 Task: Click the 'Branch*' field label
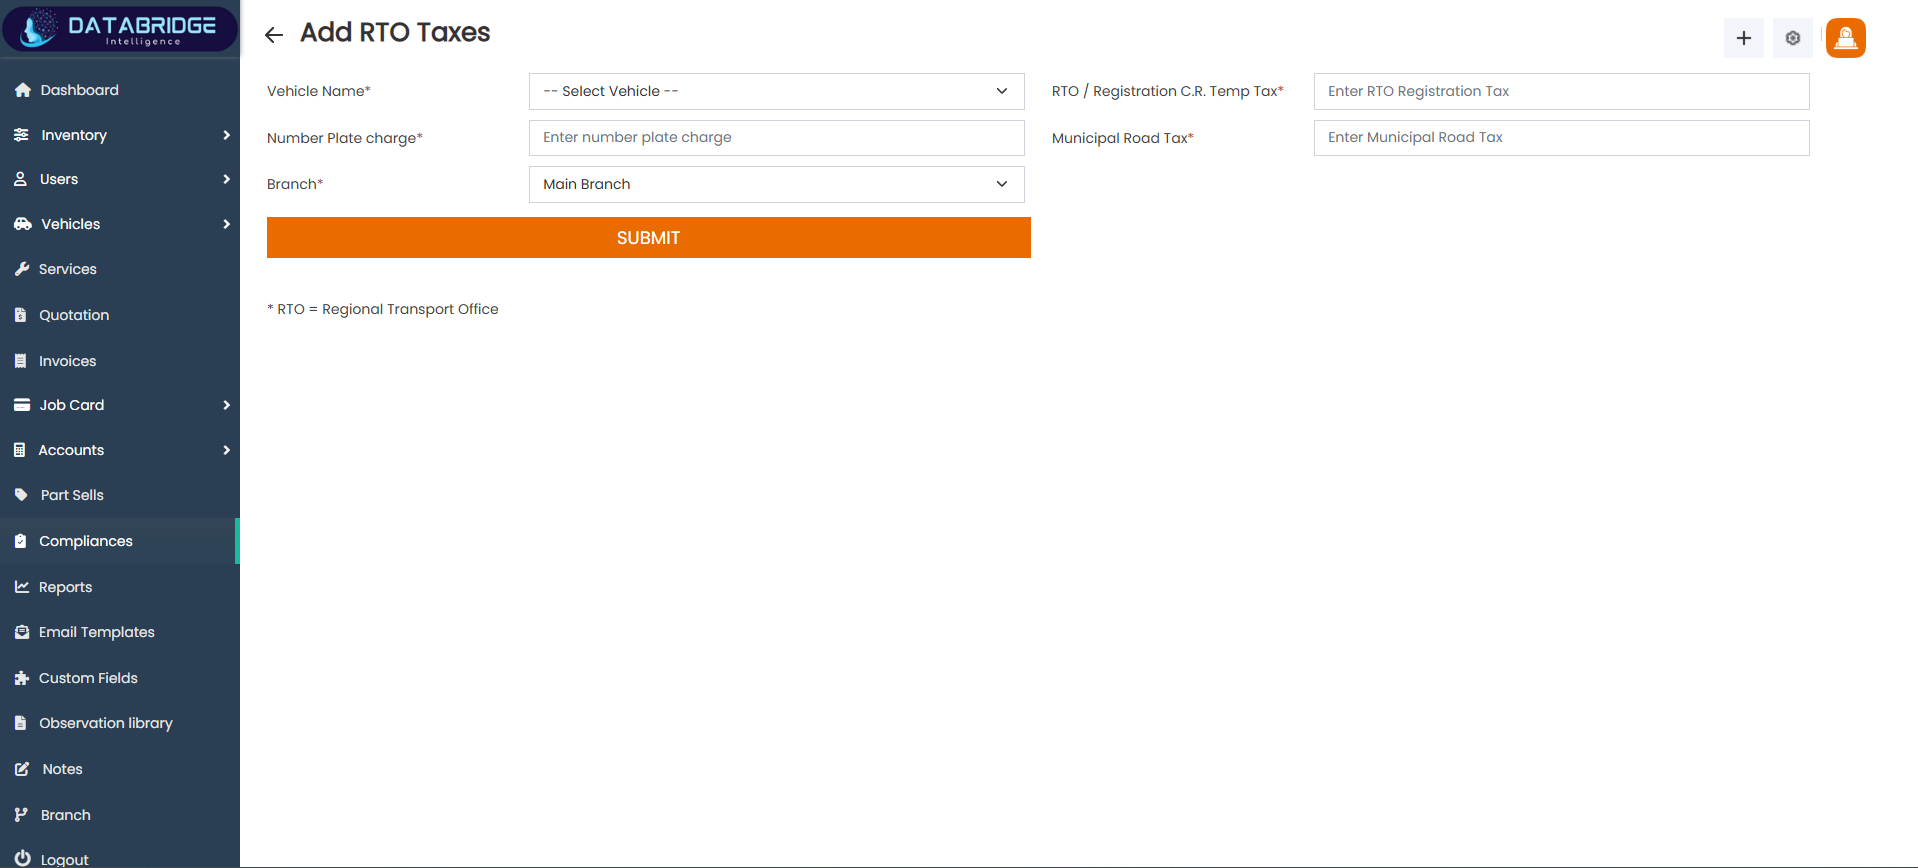295,184
